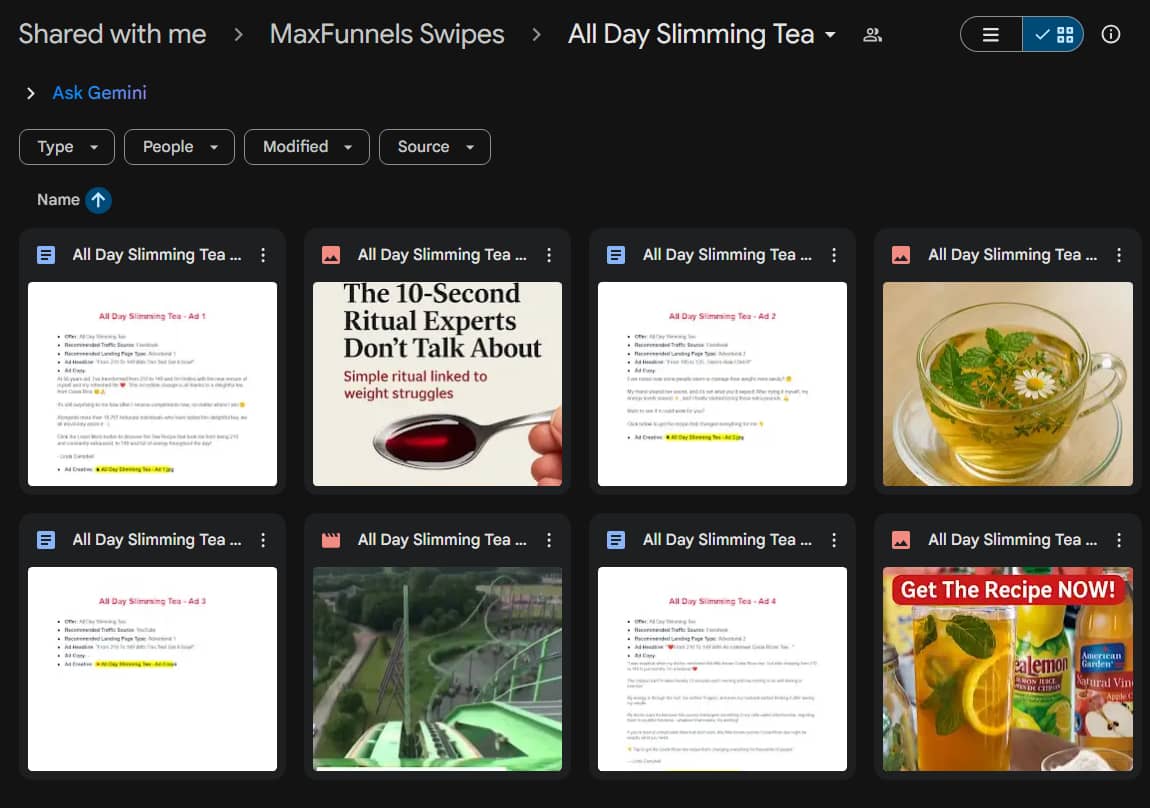
Task: Open the Type filter dropdown
Action: pyautogui.click(x=67, y=147)
